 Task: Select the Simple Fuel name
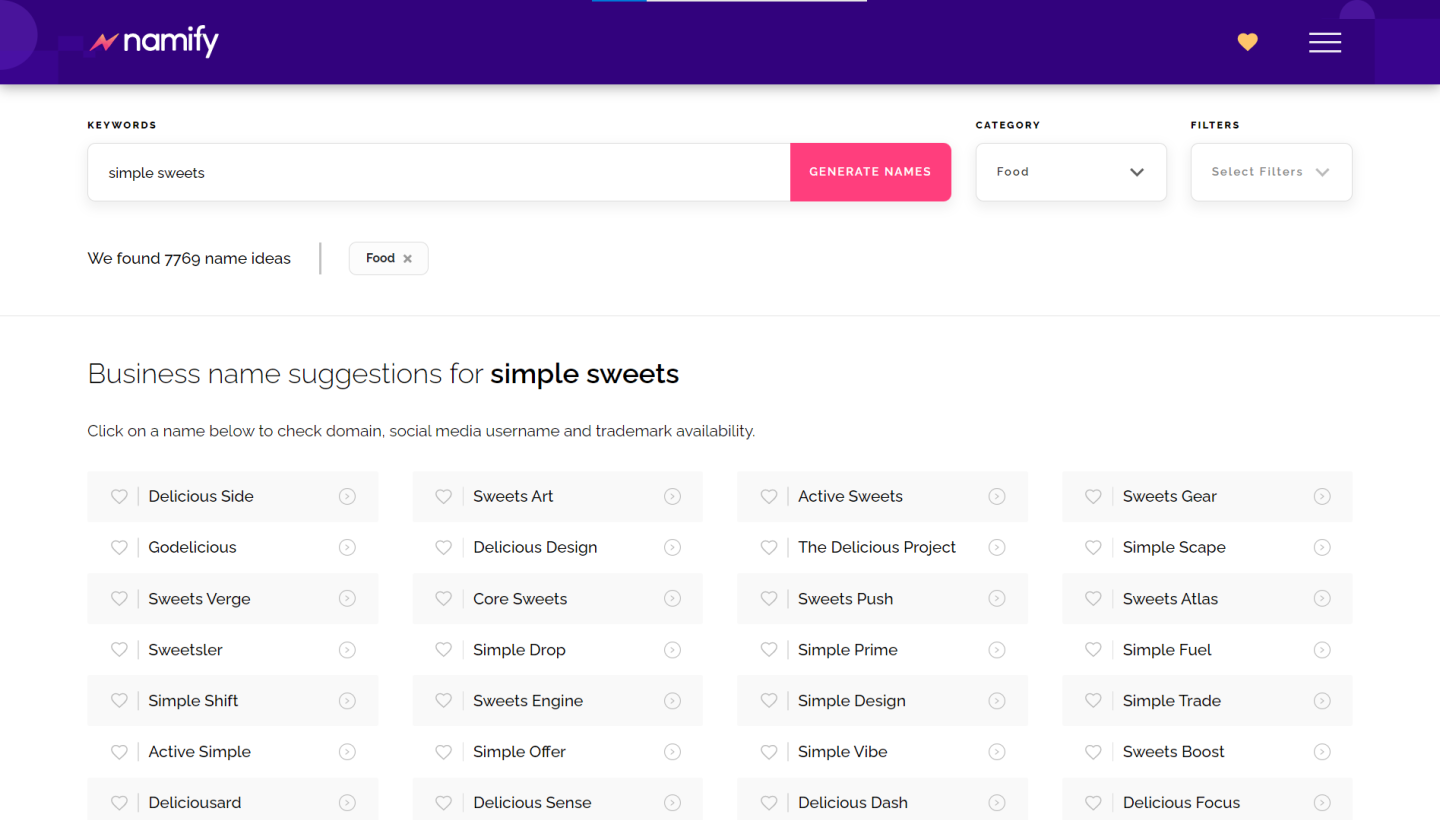pyautogui.click(x=1166, y=650)
